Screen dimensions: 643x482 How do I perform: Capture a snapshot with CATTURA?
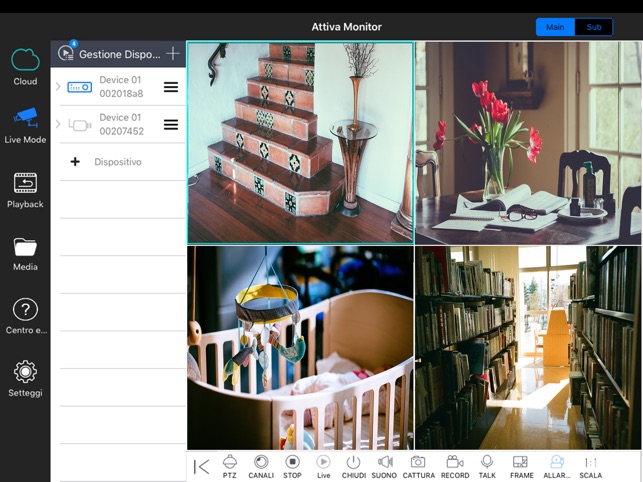(x=418, y=466)
